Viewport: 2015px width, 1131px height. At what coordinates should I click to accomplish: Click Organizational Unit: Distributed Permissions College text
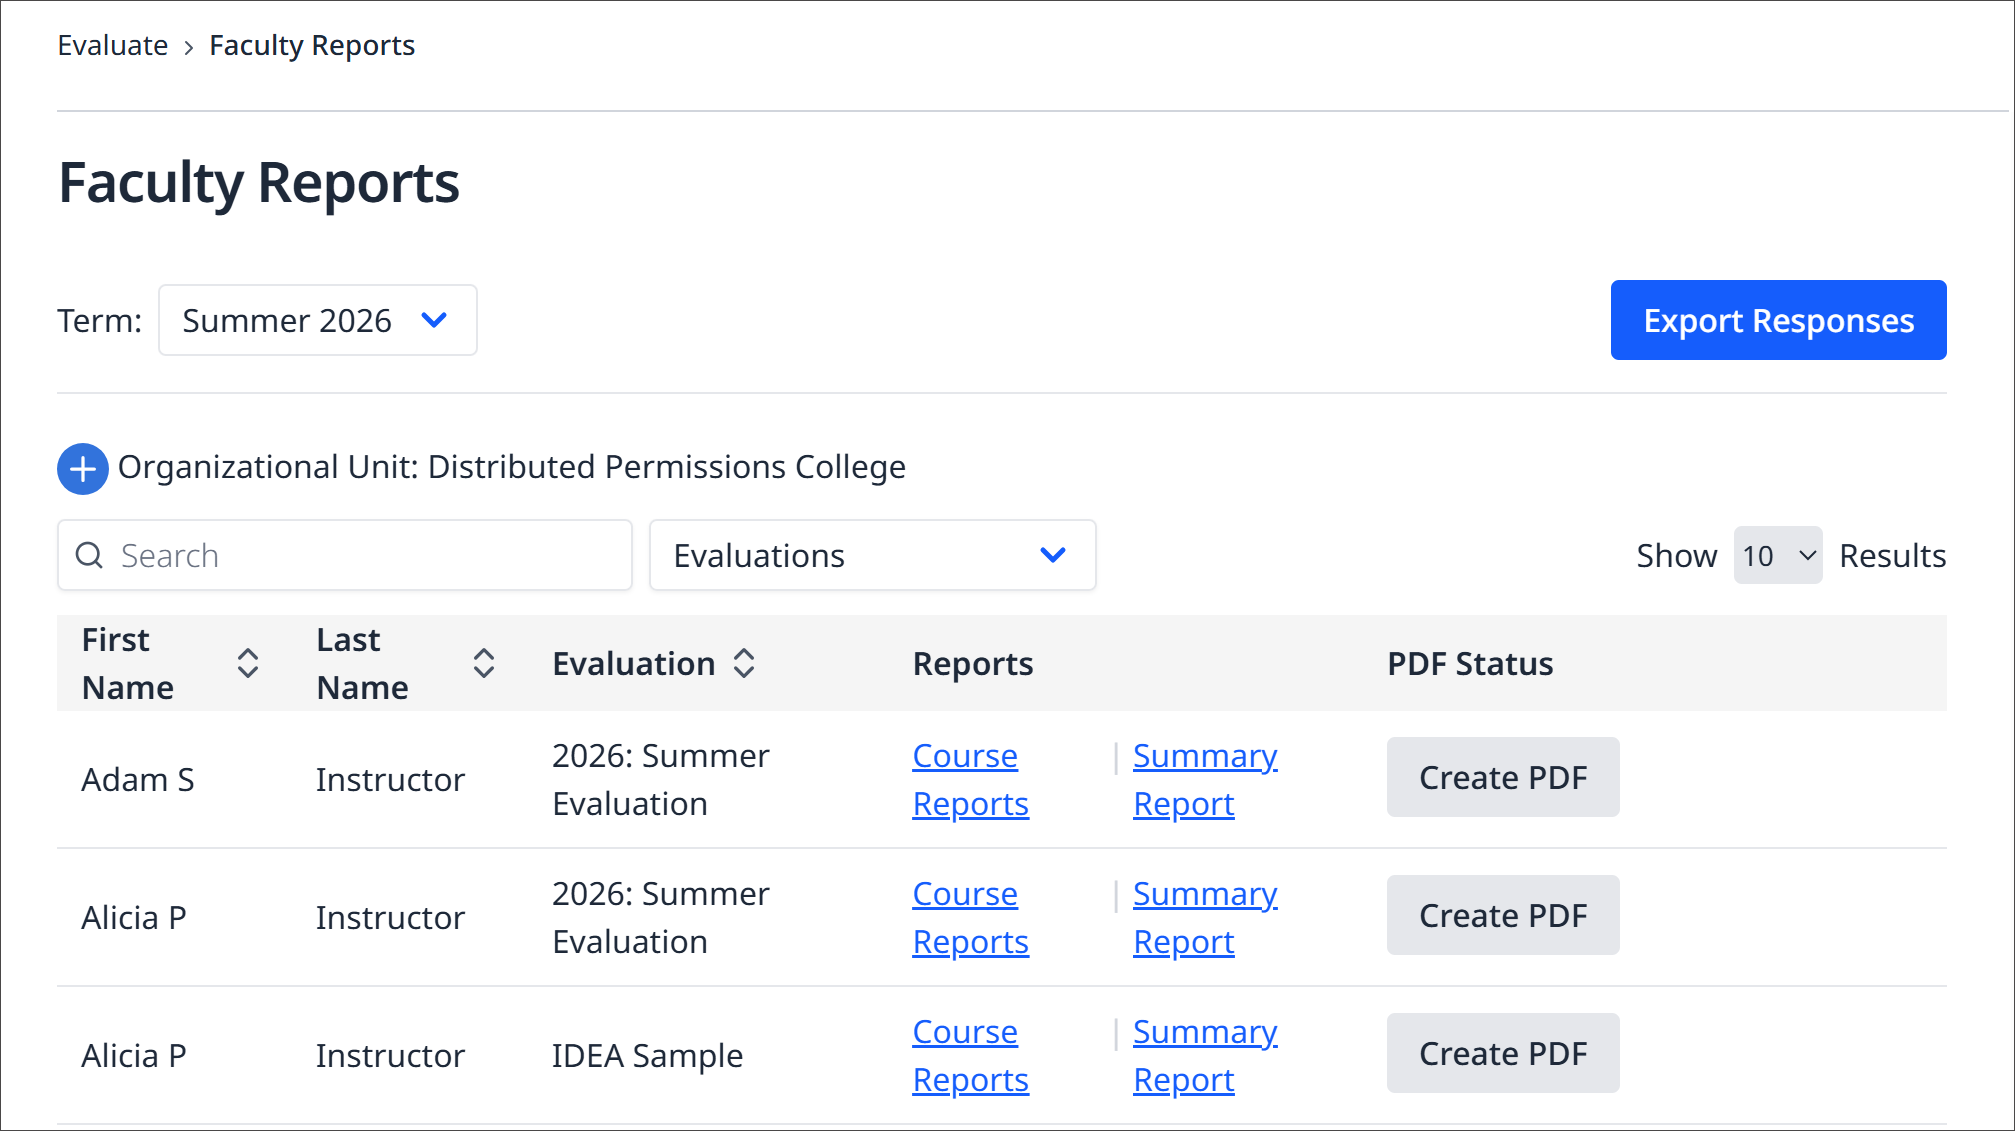(x=512, y=467)
